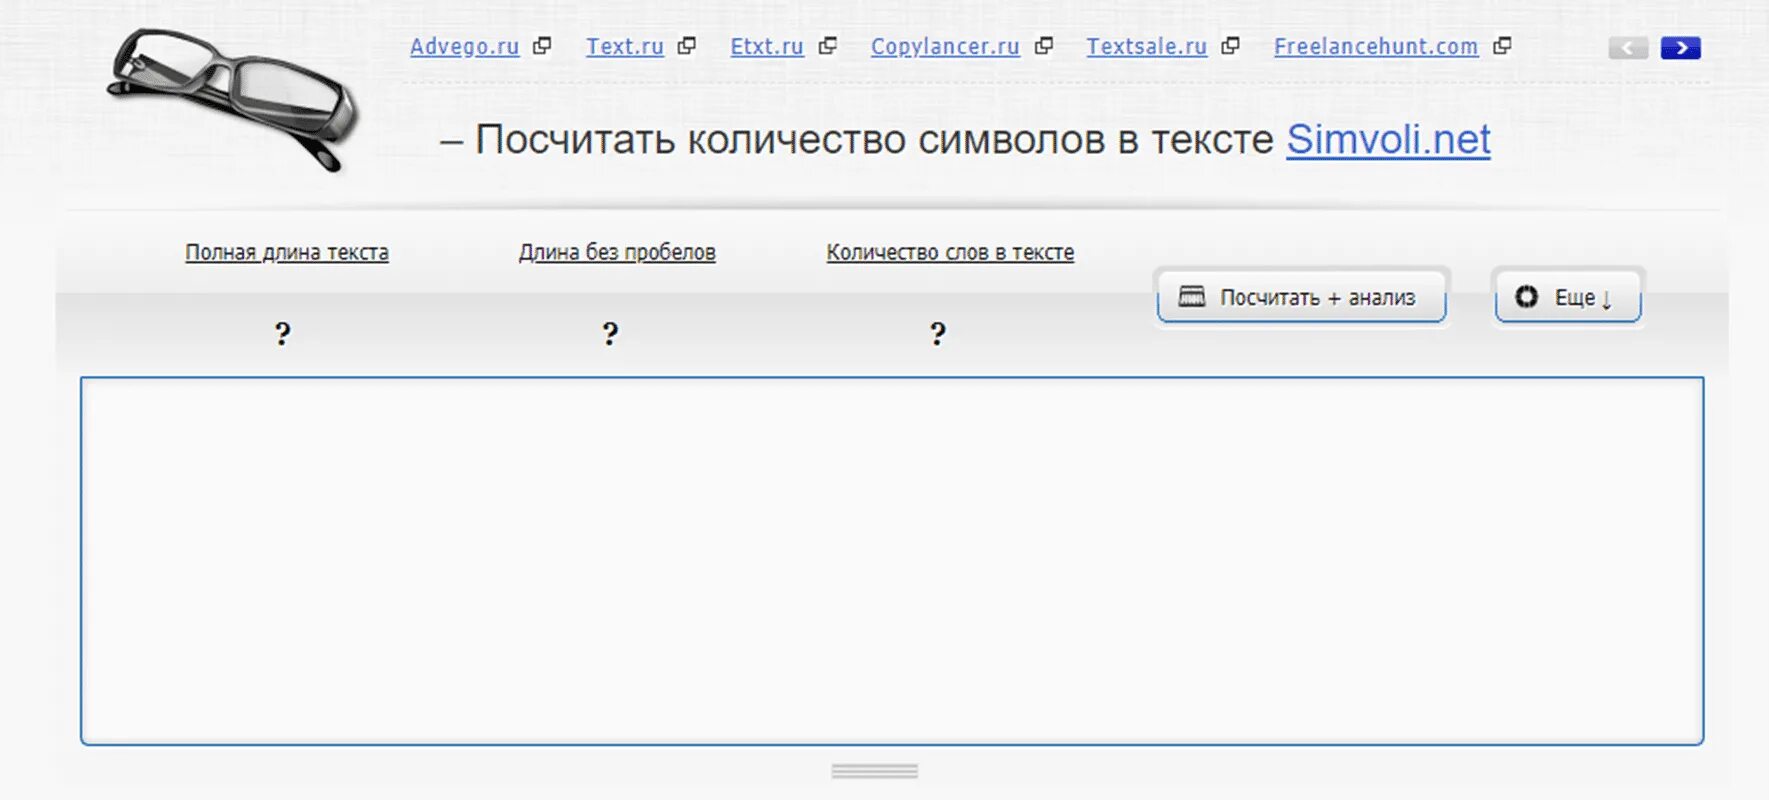Click the textarea resize handle below the box
The image size is (1769, 800).
875,771
